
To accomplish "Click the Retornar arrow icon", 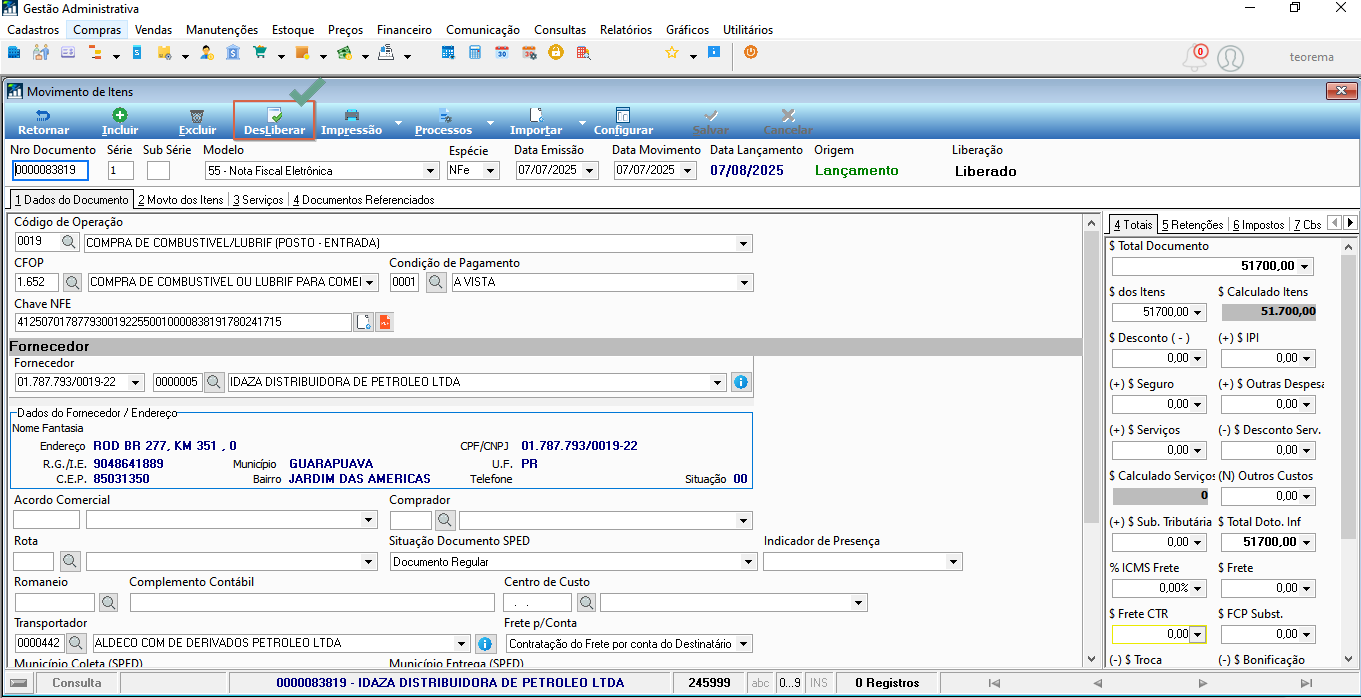I will coord(43,115).
